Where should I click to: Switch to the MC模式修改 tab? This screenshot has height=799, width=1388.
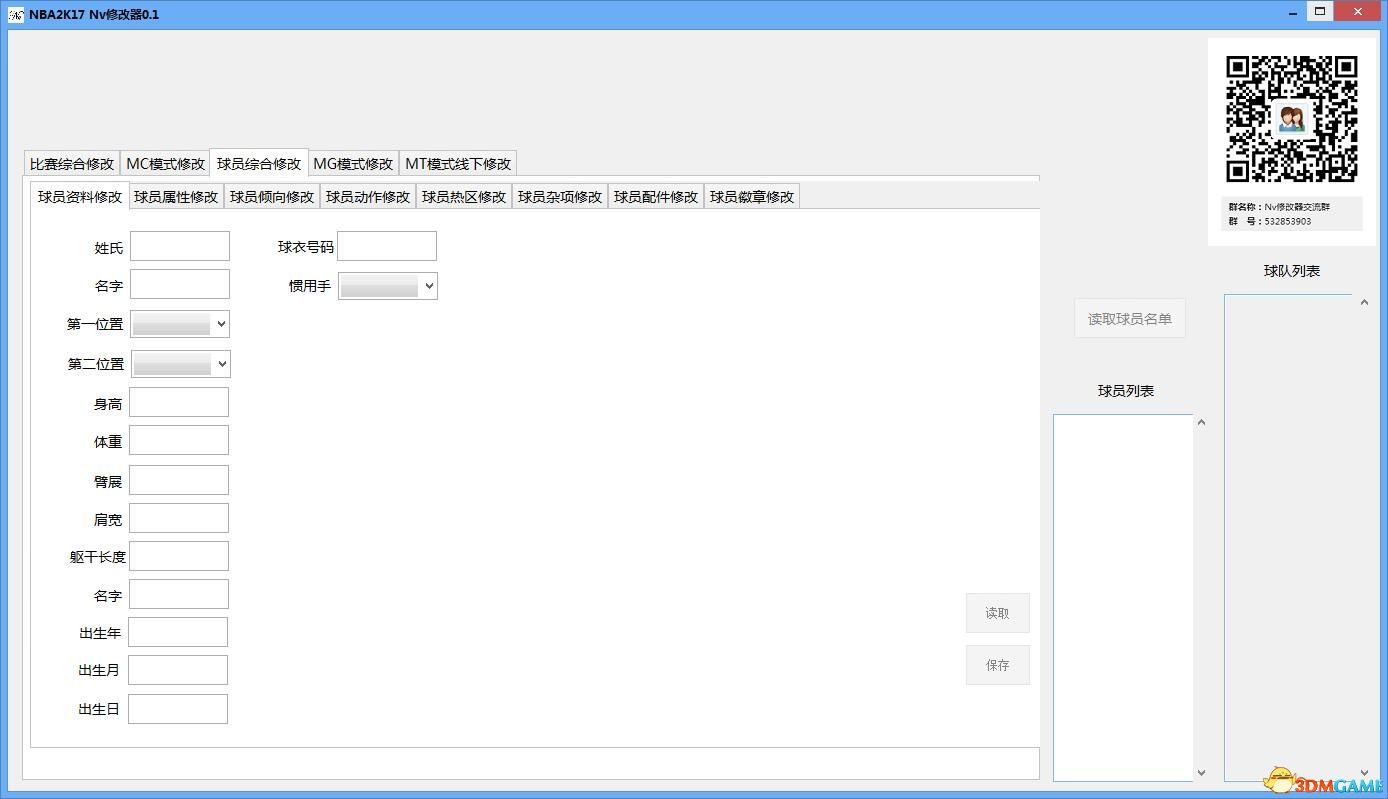(165, 164)
